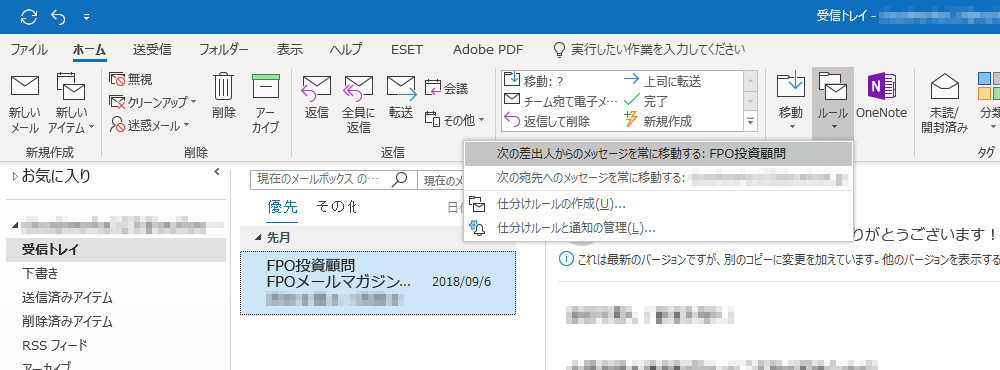
Task: Select quick step 移動: ?
Action: (x=534, y=81)
